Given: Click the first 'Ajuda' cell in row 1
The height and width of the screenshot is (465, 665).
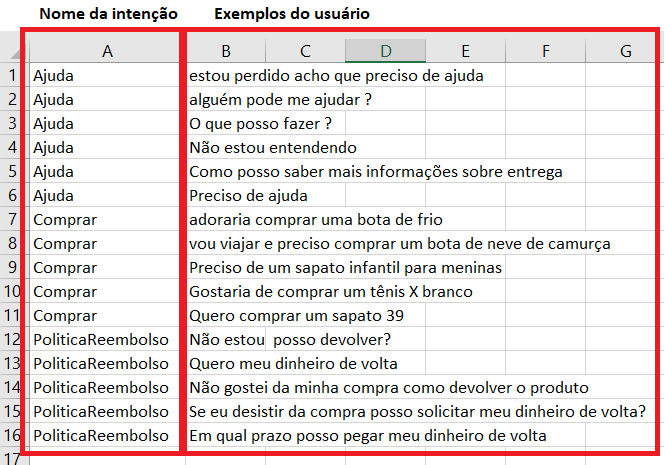Looking at the screenshot, I should [x=54, y=75].
